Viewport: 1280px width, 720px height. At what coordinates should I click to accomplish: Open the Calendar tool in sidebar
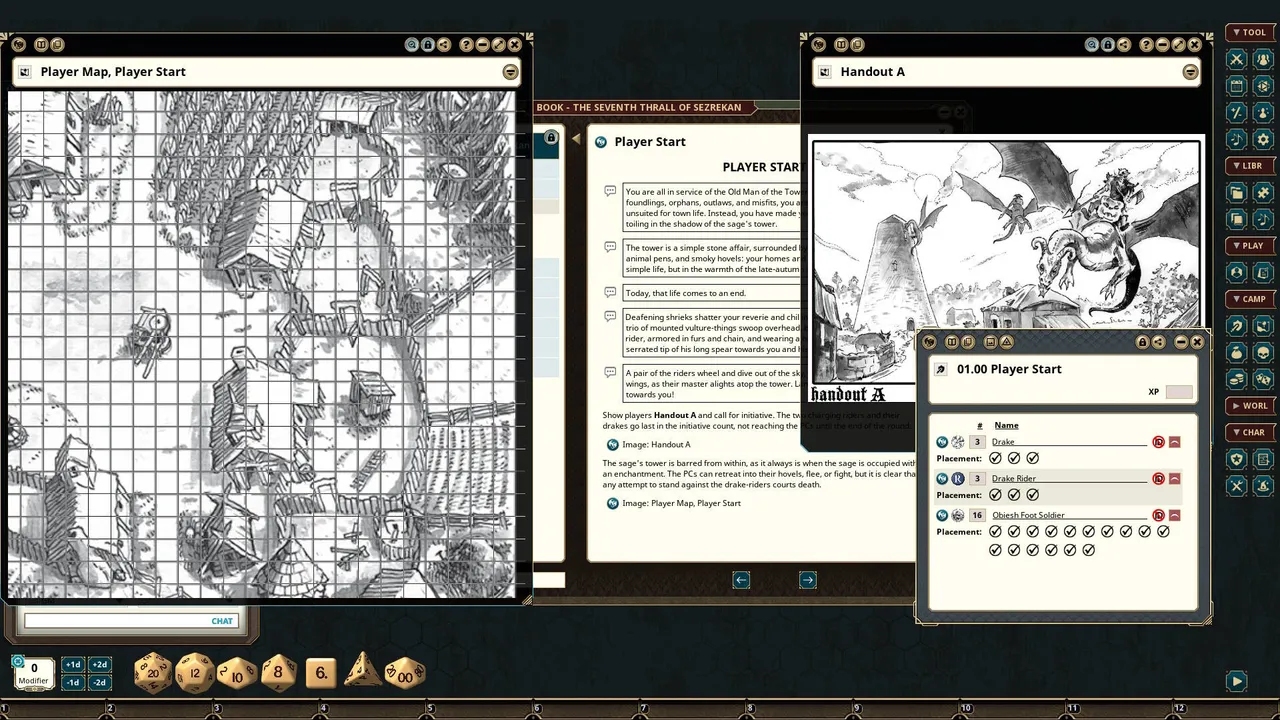(x=1237, y=86)
